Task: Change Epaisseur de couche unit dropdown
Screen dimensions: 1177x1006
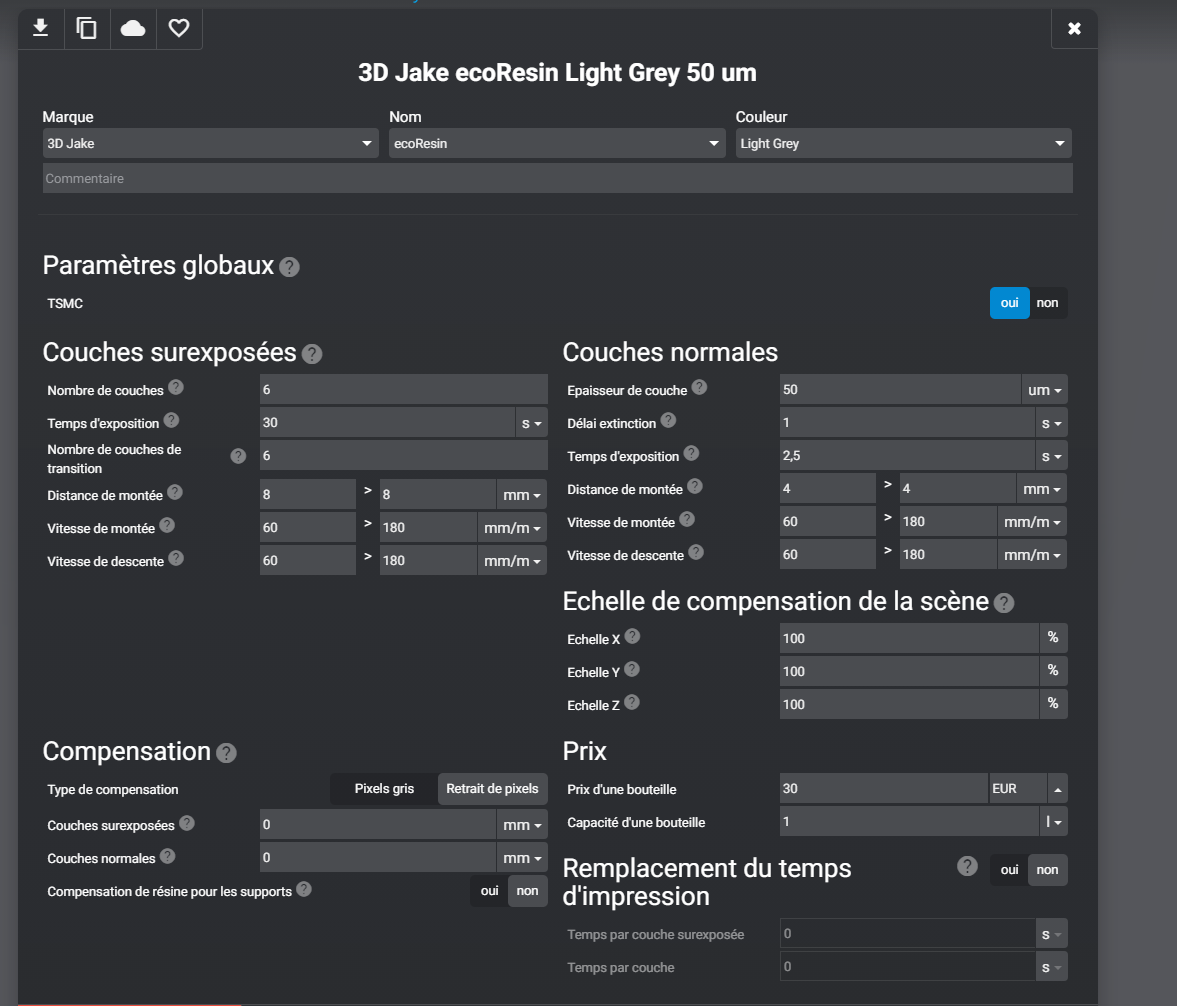Action: 1044,390
